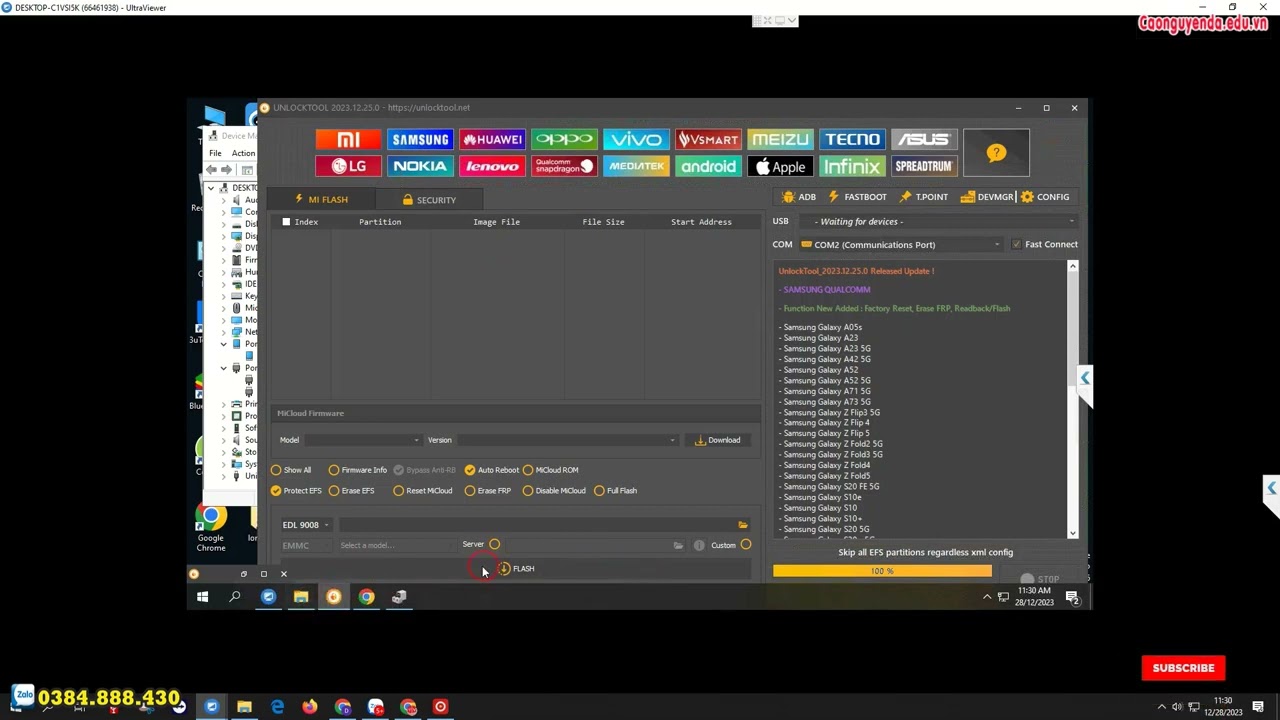This screenshot has width=1280, height=720.
Task: Select the Infinix brand logo
Action: (x=852, y=166)
